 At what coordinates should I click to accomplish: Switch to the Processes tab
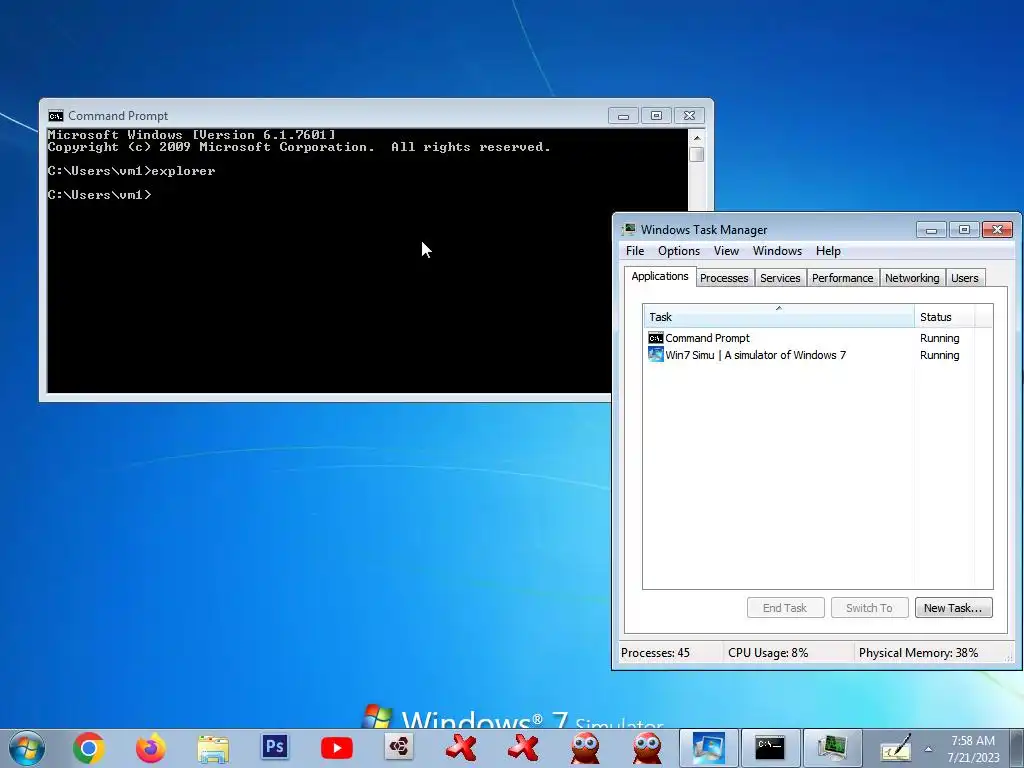[724, 278]
